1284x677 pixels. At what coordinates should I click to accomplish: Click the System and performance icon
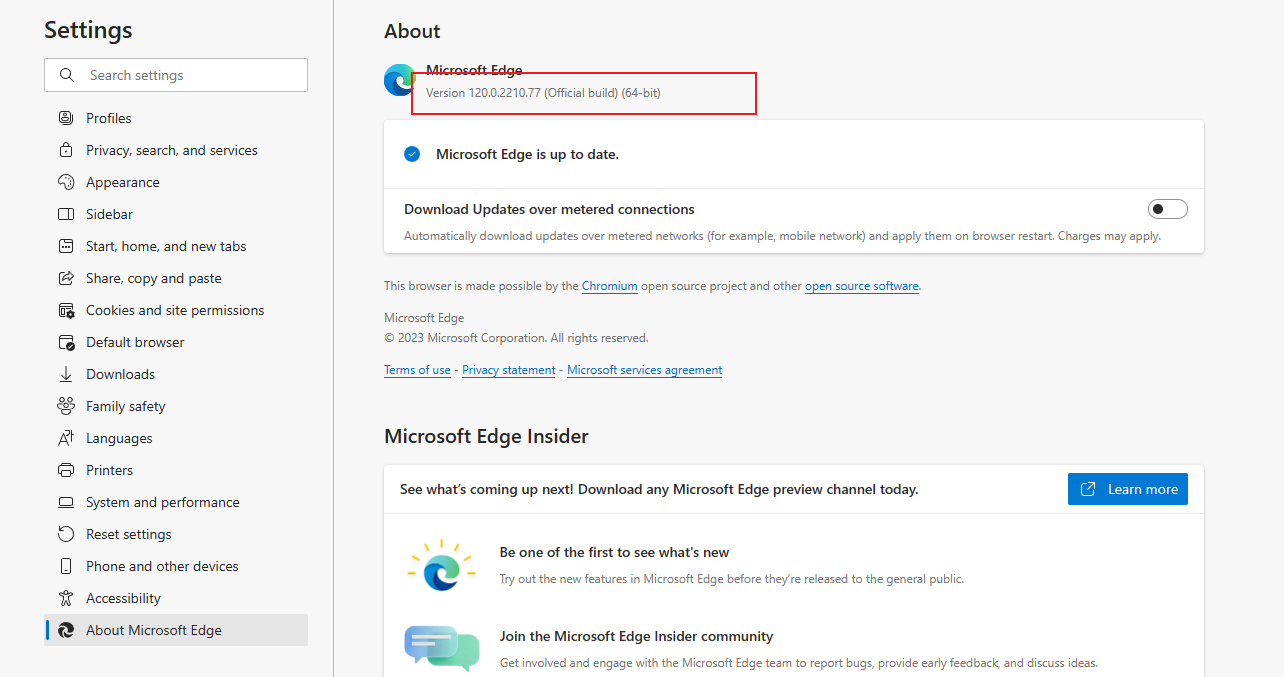[66, 502]
